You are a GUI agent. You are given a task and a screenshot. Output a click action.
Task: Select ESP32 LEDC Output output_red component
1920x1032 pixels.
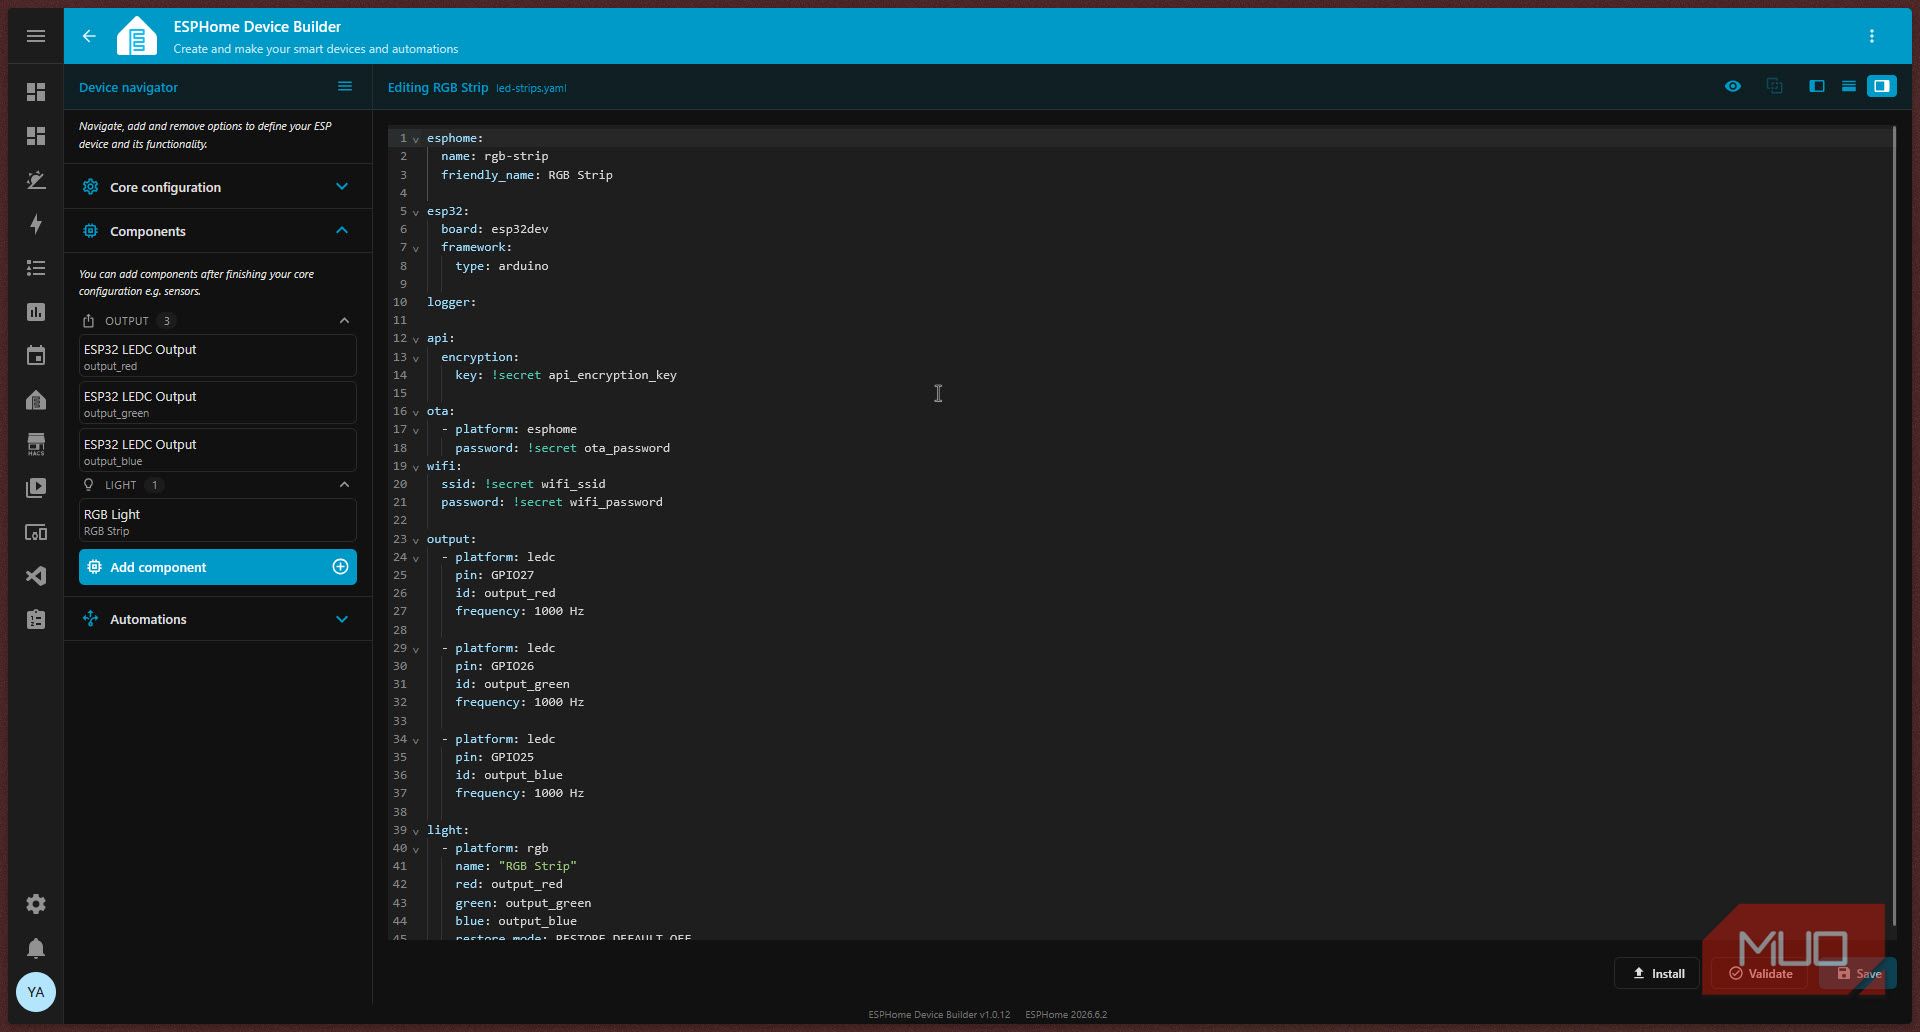[217, 356]
